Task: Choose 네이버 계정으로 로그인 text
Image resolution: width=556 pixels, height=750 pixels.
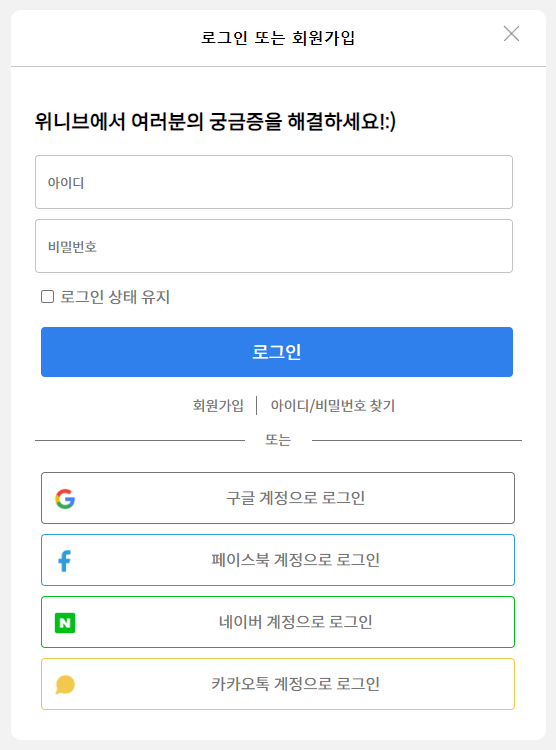Action: [296, 622]
